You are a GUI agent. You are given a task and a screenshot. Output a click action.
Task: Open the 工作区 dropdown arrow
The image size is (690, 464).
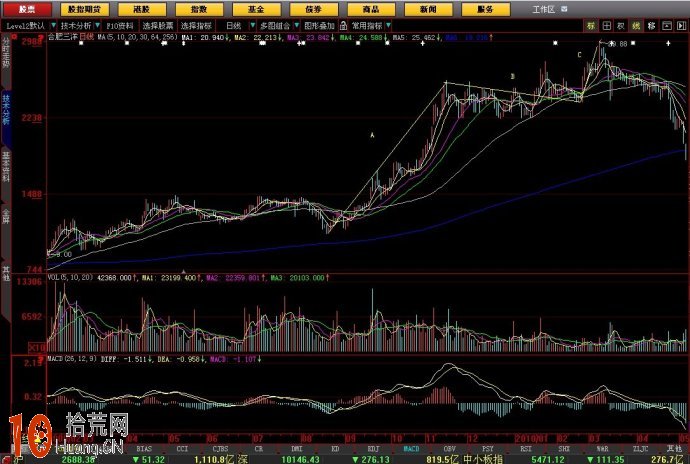(565, 9)
